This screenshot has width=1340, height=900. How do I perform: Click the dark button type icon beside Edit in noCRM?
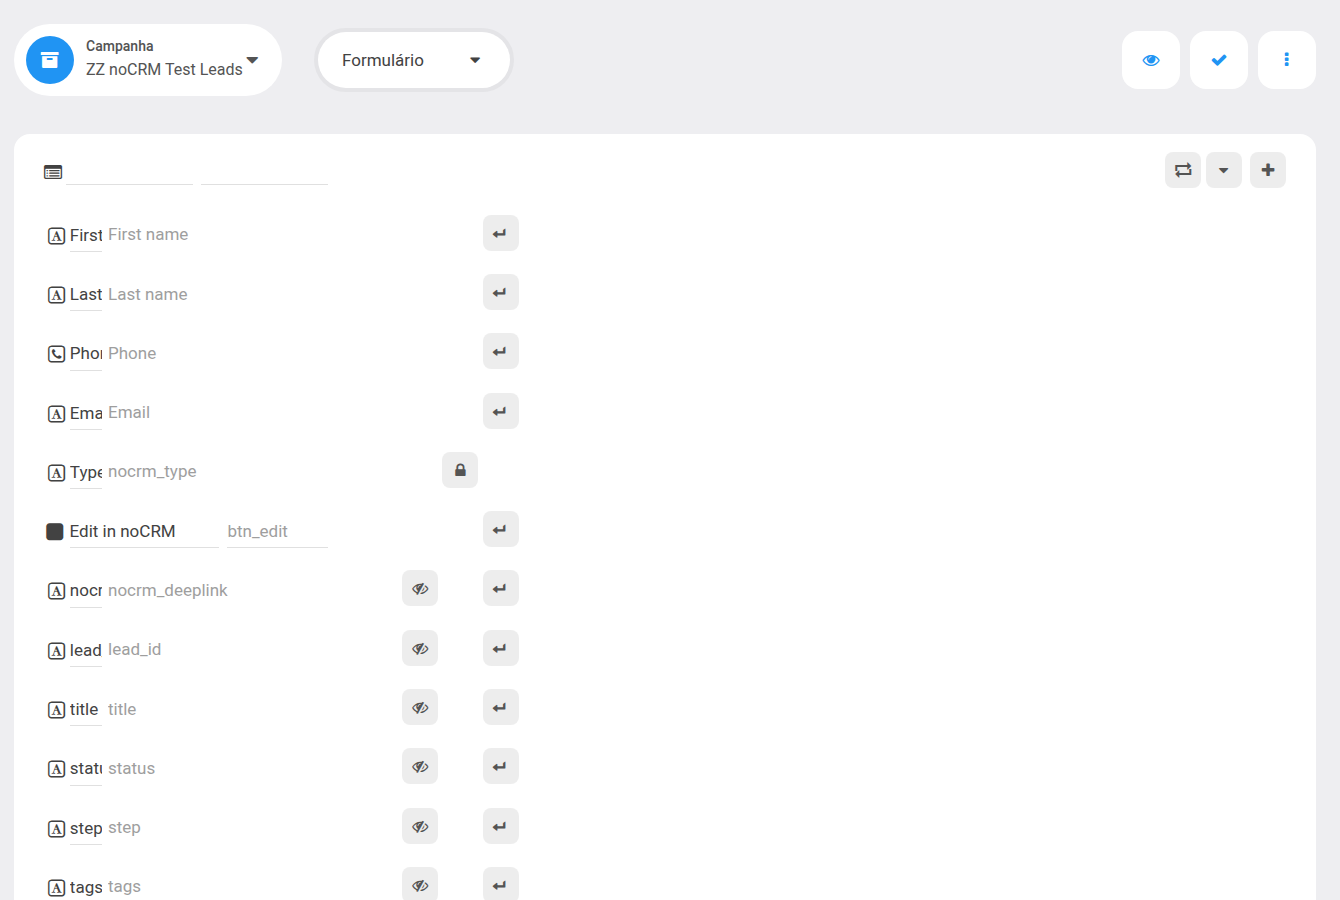pyautogui.click(x=55, y=531)
